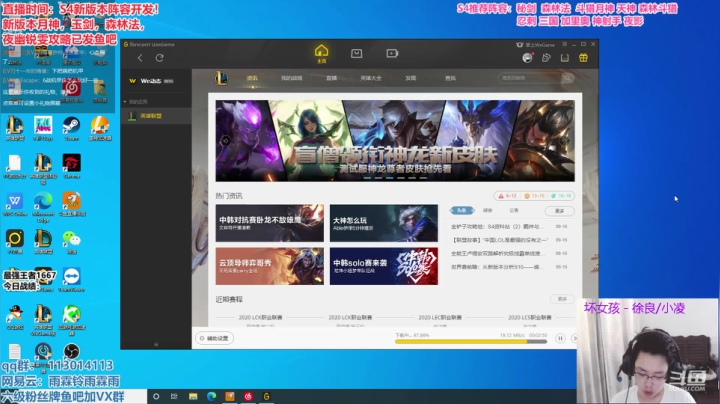This screenshot has height=404, width=720.
Task: Open the WeGame store bag icon
Action: click(356, 54)
